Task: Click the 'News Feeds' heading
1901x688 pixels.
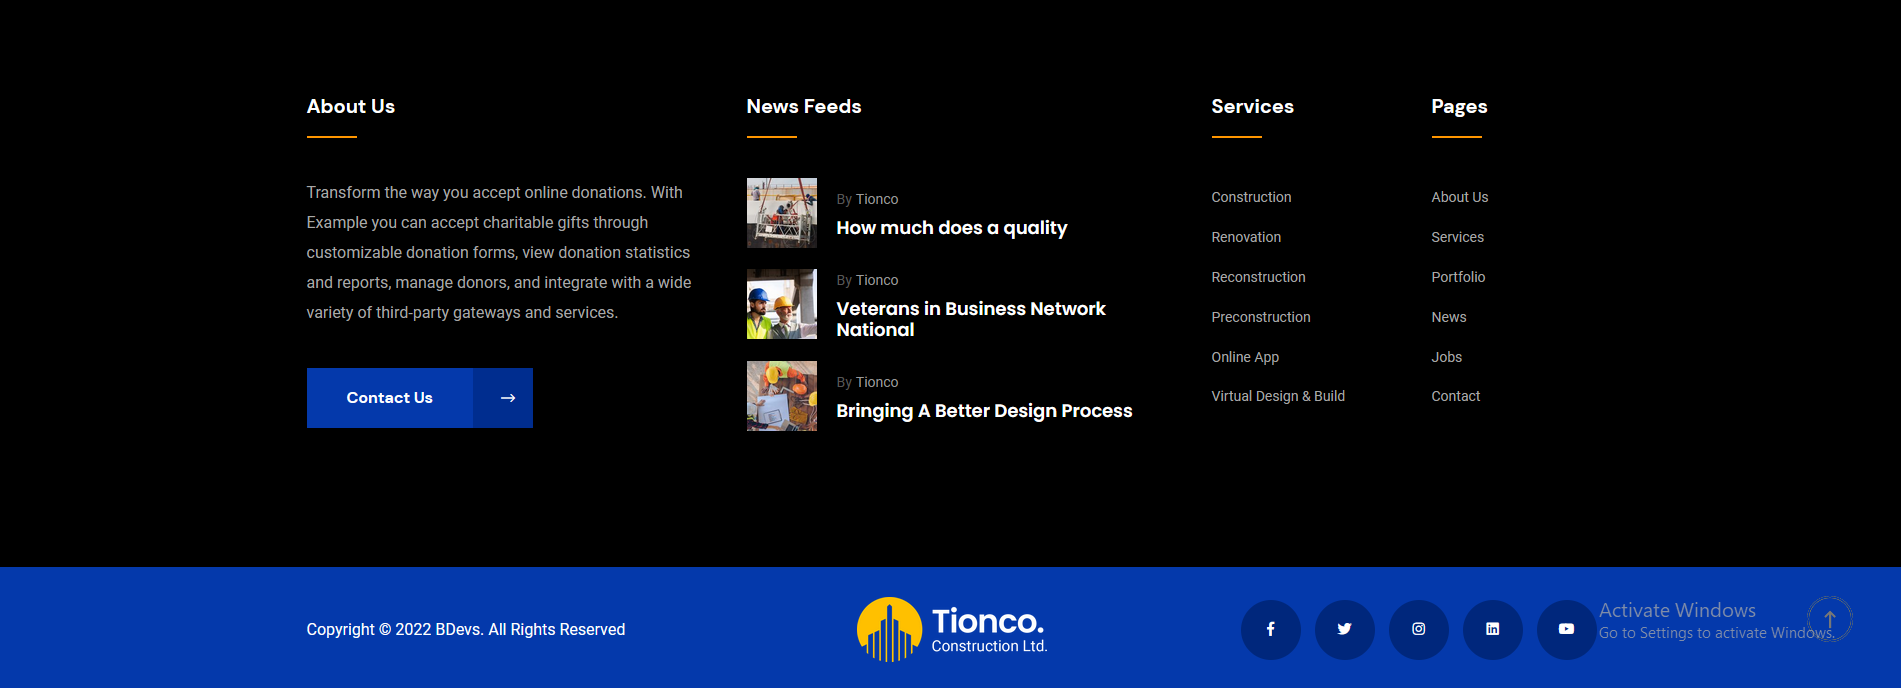Action: [804, 106]
